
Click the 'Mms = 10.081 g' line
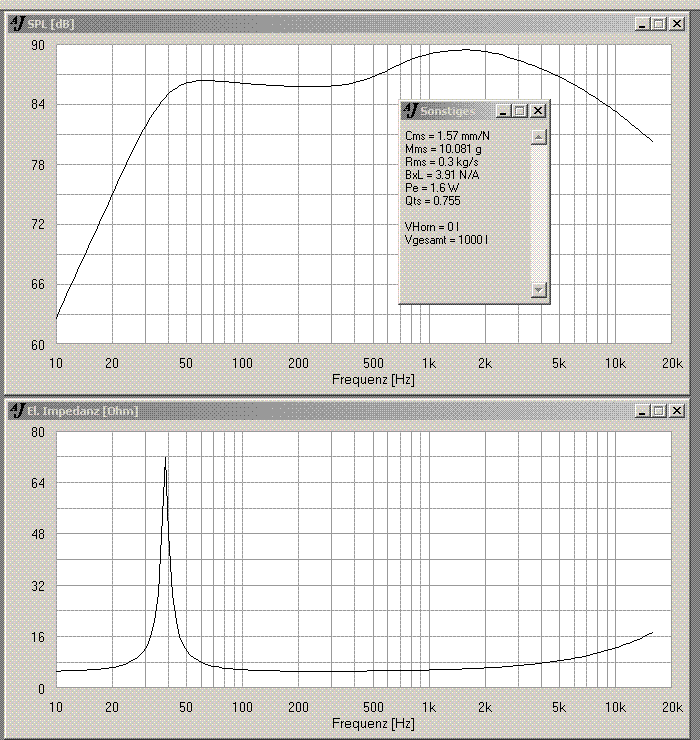pos(443,149)
